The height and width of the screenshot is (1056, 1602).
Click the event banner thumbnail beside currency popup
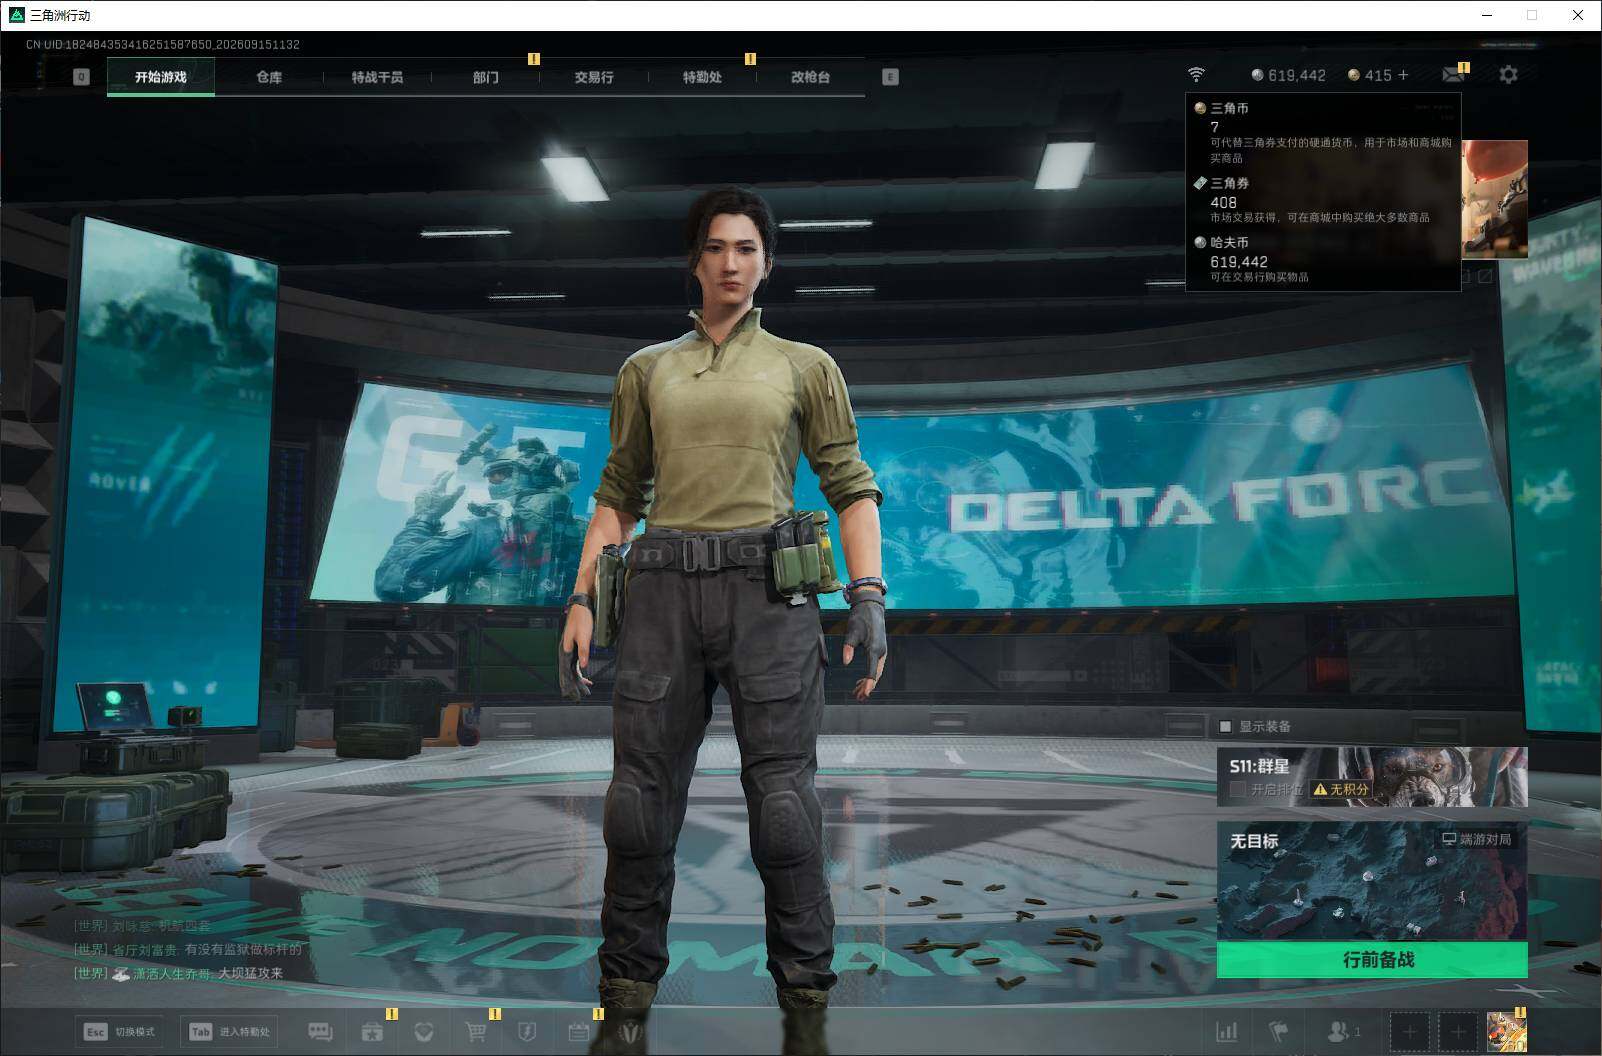(1495, 199)
